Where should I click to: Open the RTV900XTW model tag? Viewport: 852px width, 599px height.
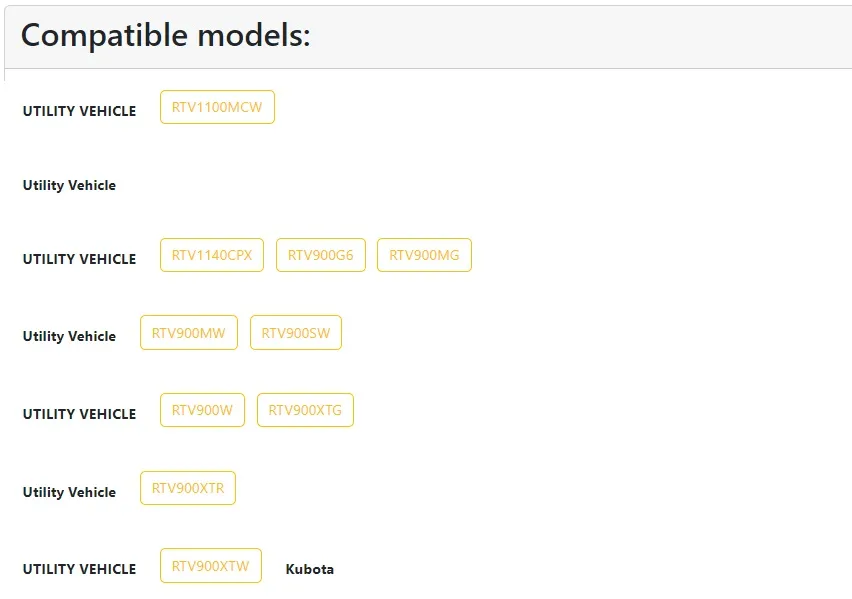click(x=211, y=566)
